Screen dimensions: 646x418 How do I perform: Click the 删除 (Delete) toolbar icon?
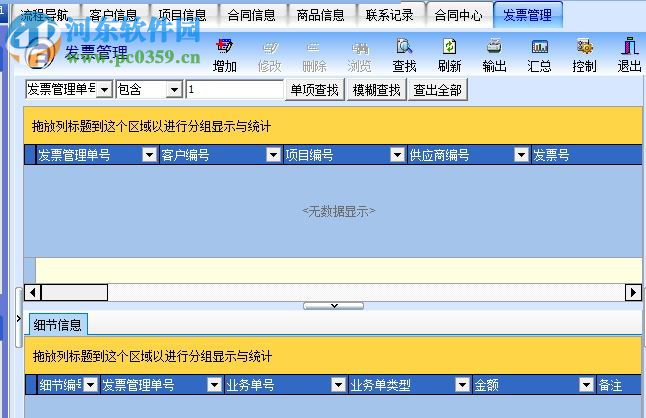pos(314,56)
